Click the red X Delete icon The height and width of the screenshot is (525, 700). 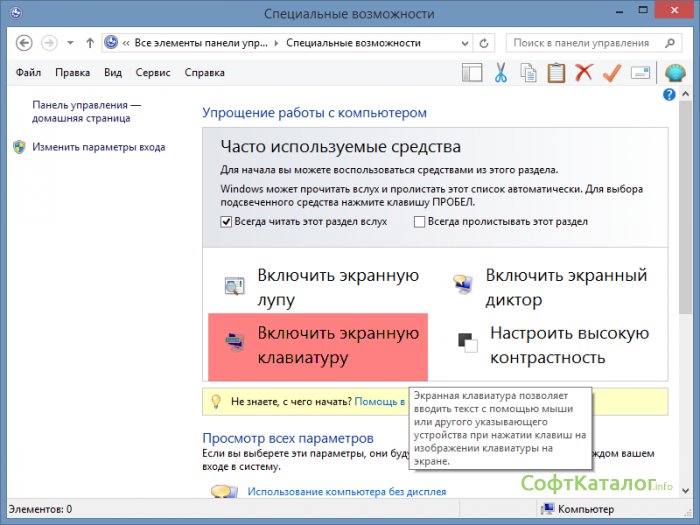[x=584, y=73]
